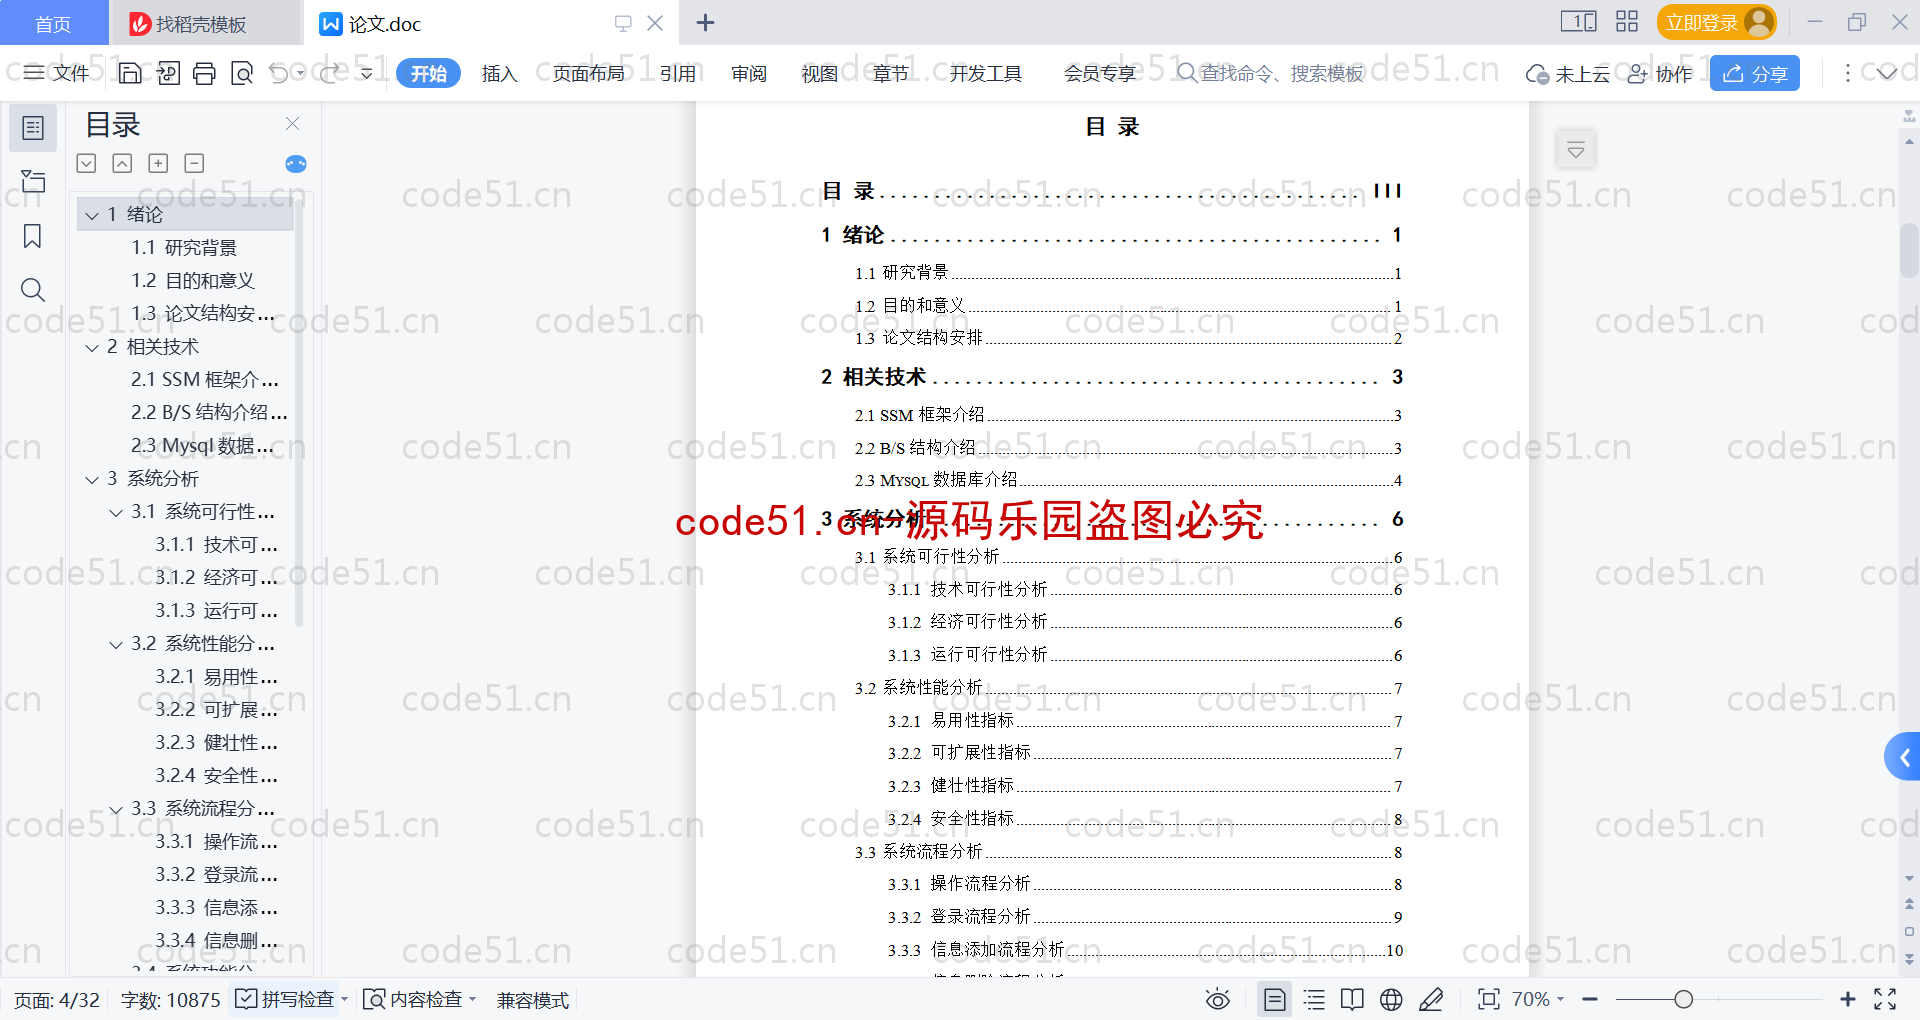Image resolution: width=1920 pixels, height=1020 pixels.
Task: Undo the last action
Action: click(x=279, y=73)
